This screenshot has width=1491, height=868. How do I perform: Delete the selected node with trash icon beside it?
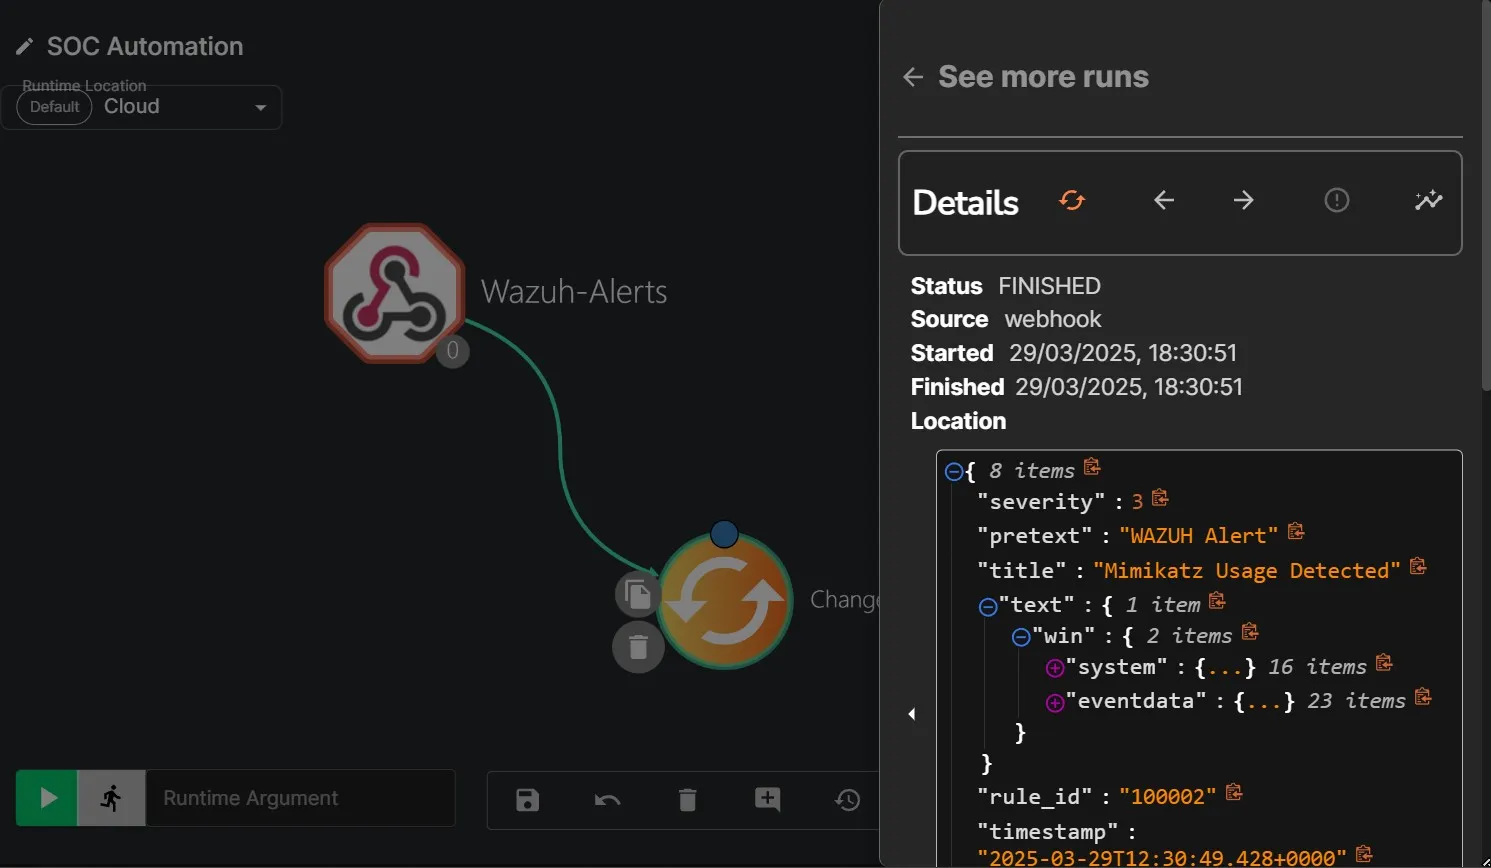pyautogui.click(x=638, y=647)
